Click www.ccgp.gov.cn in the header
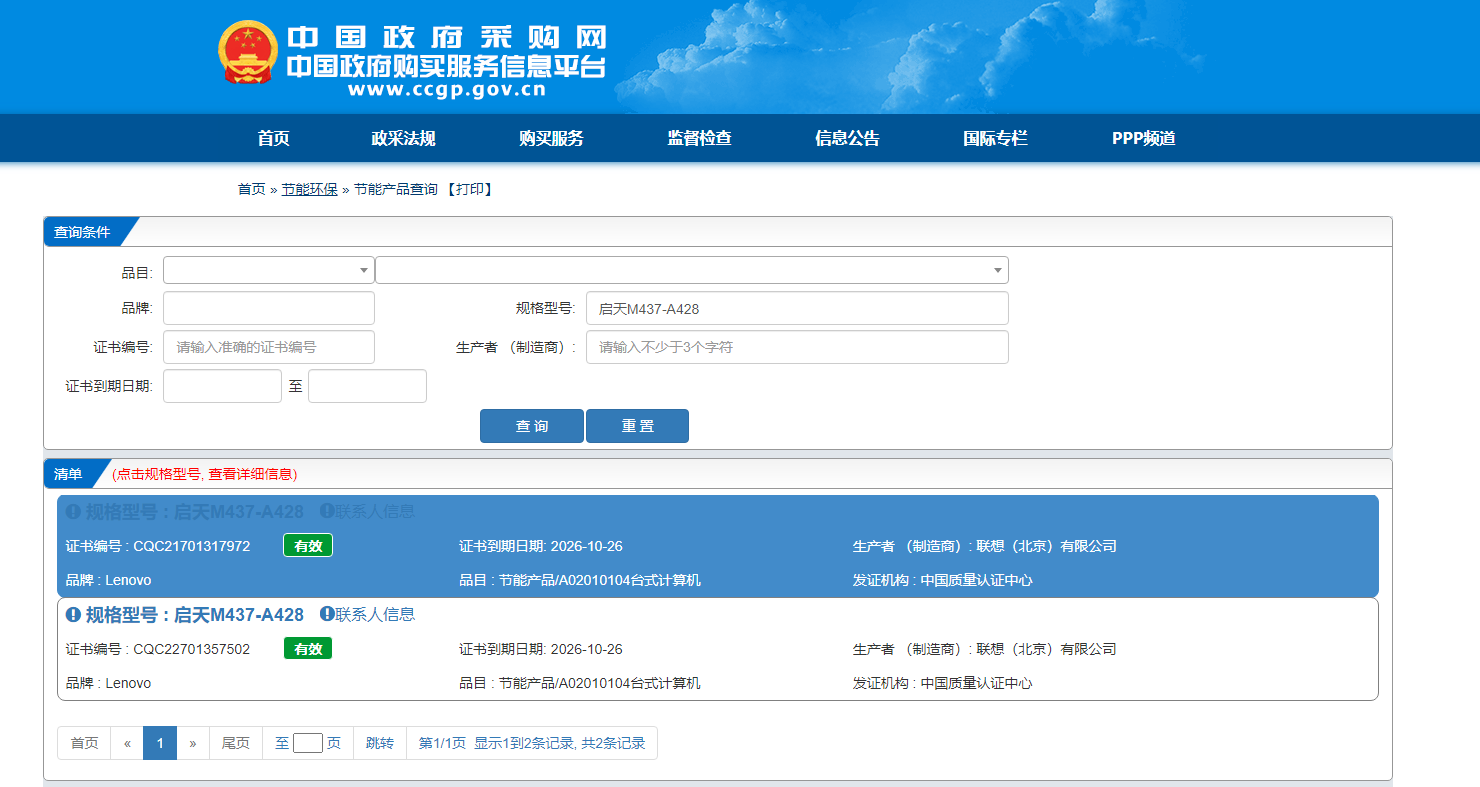 tap(447, 89)
